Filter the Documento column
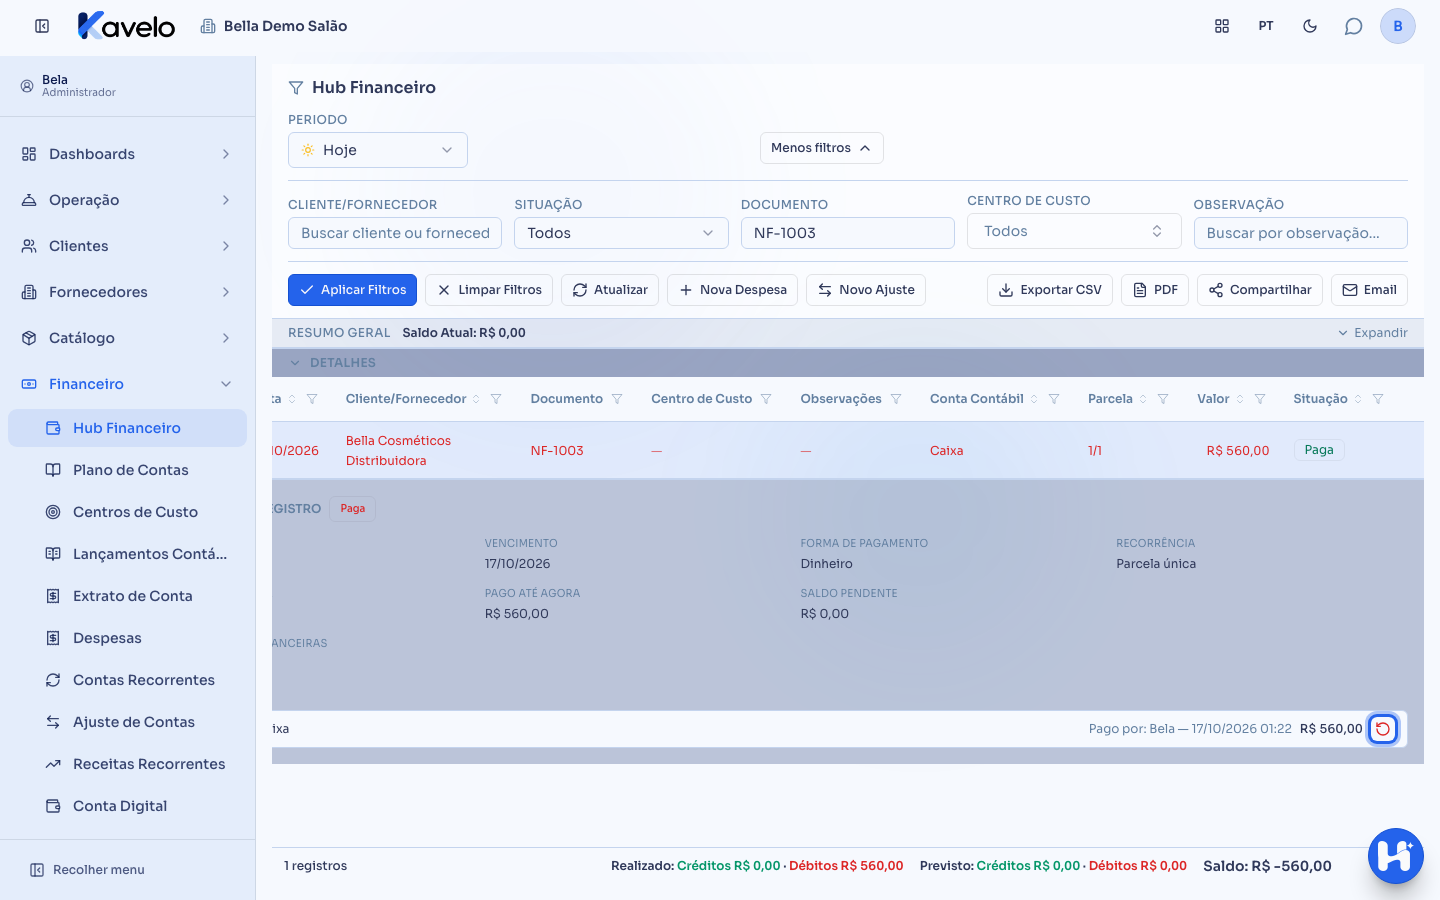The image size is (1440, 900). pos(617,399)
